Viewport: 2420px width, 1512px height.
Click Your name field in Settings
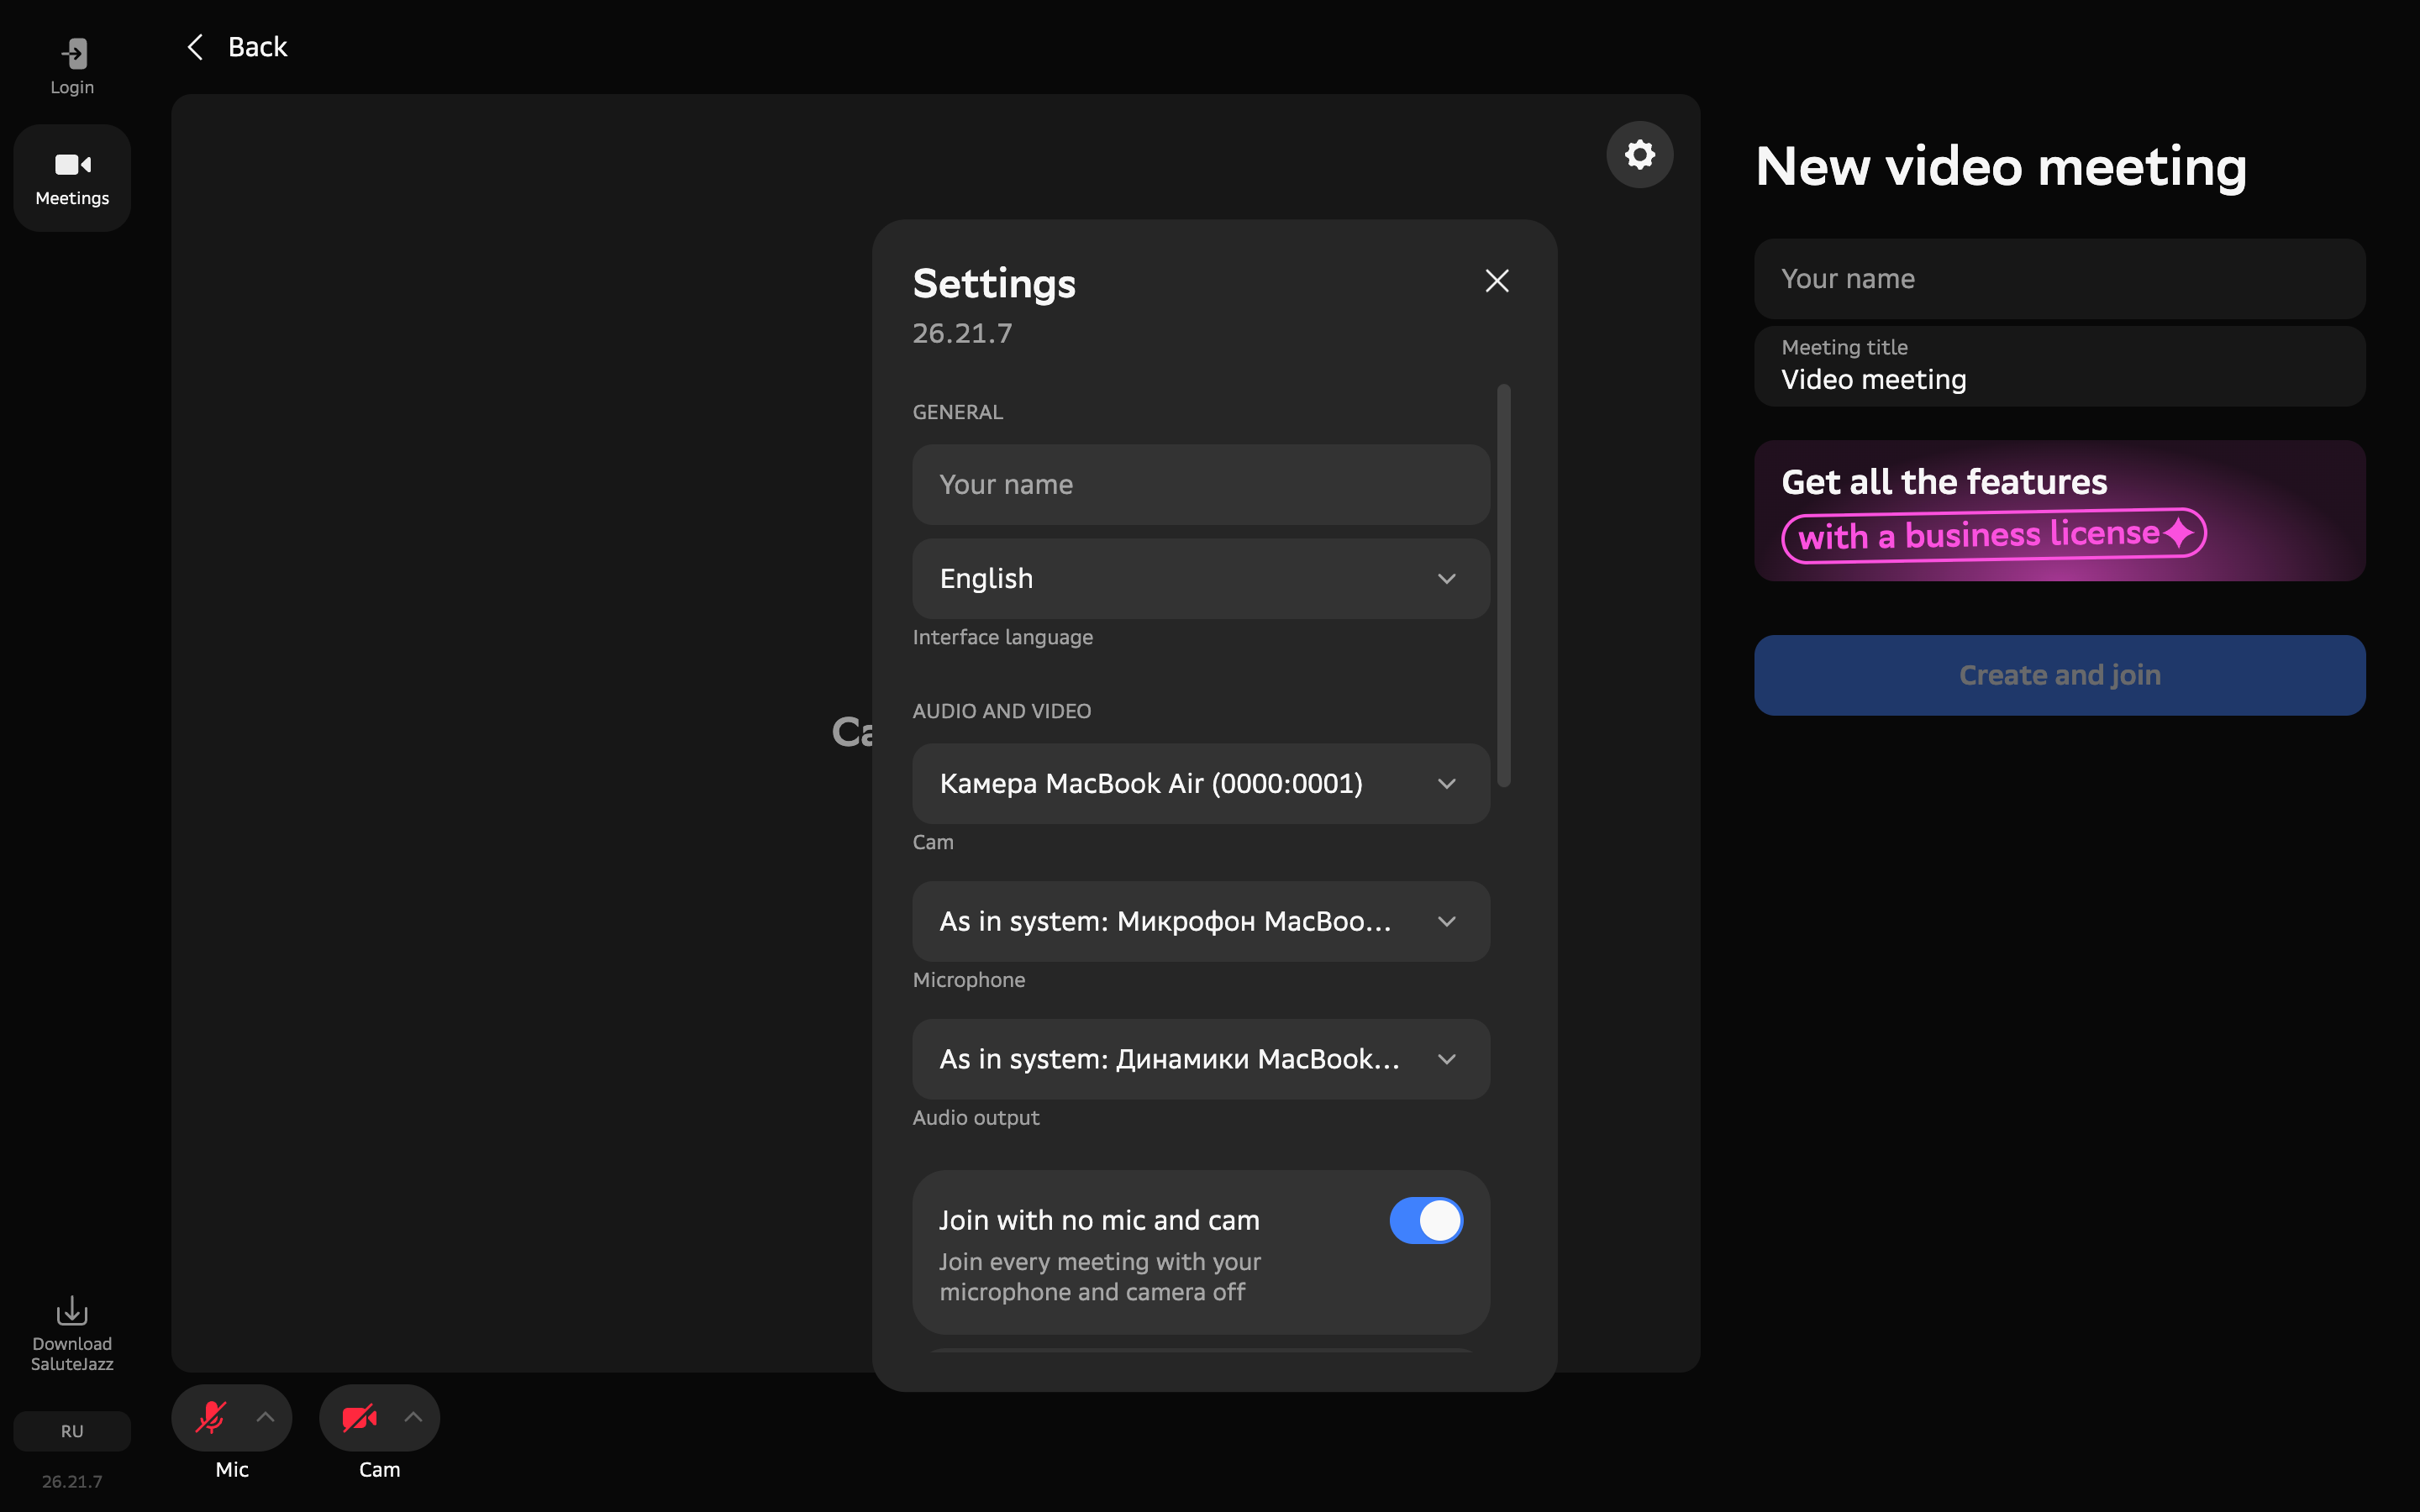[x=1201, y=485]
